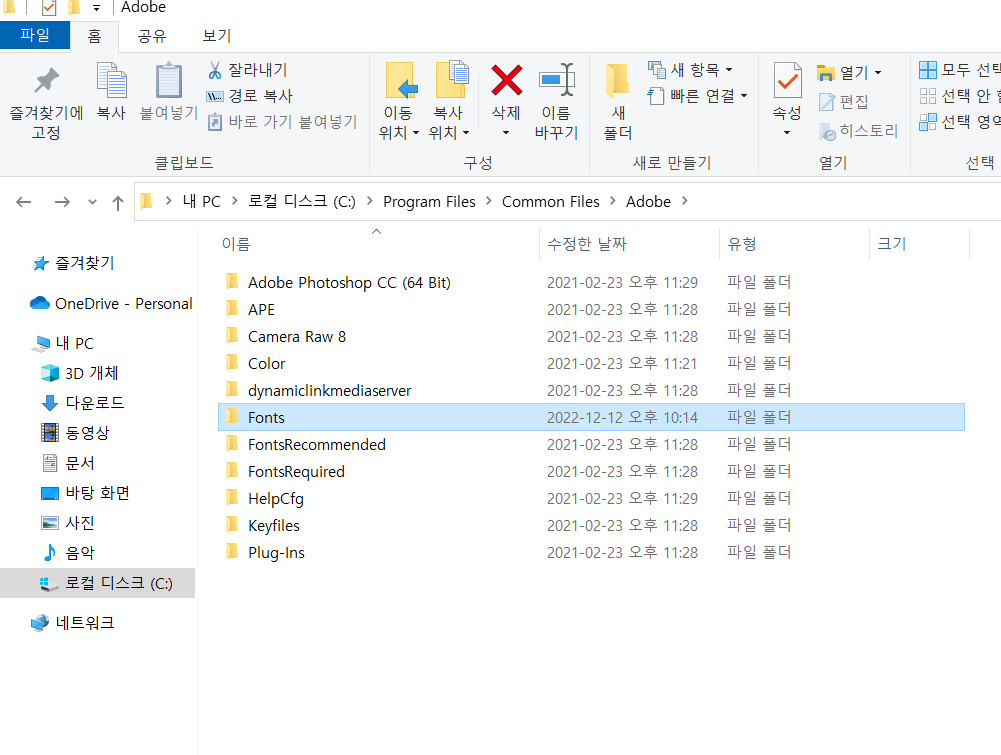Open the Delete (삭제) dropdown arrow

click(506, 133)
